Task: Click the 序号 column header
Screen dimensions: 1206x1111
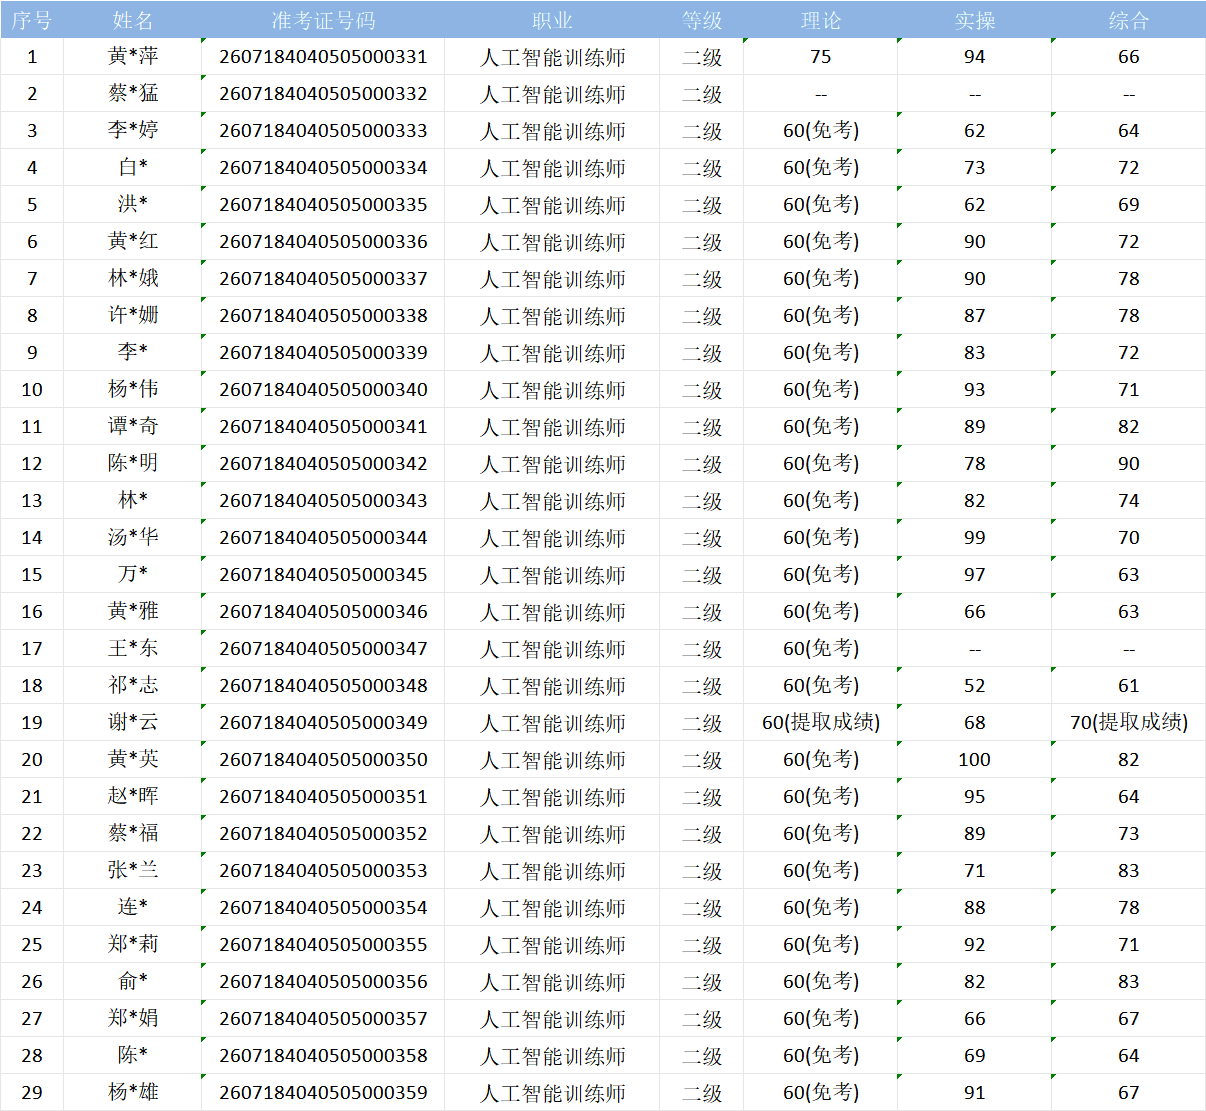Action: click(32, 20)
